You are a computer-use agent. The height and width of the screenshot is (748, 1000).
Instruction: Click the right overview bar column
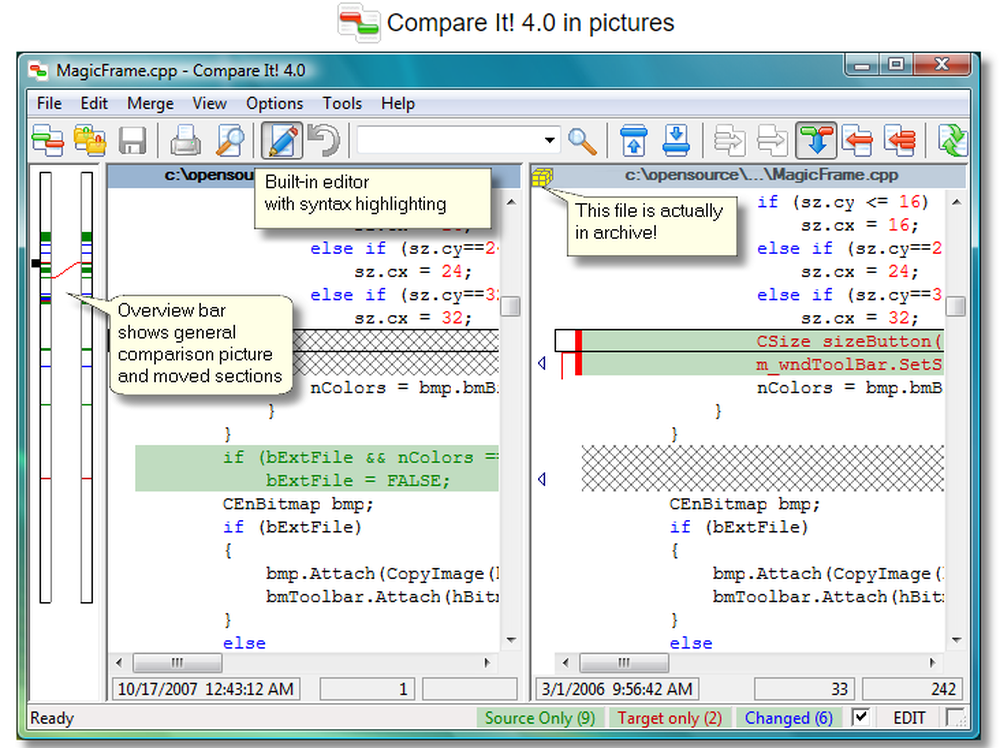tap(87, 387)
